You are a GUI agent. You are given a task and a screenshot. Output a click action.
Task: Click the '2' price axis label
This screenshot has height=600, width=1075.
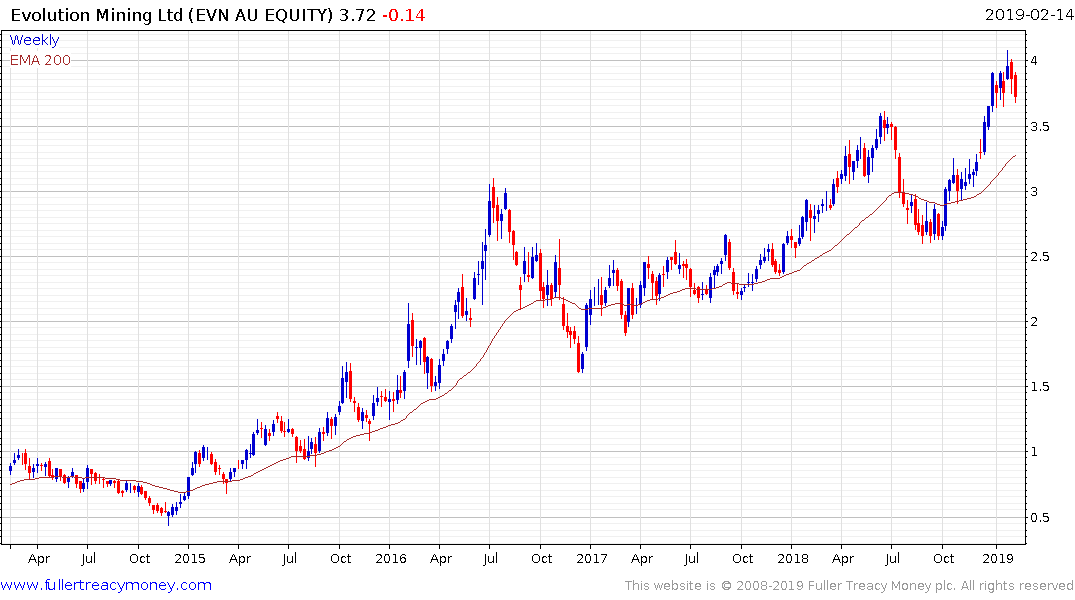[1034, 322]
